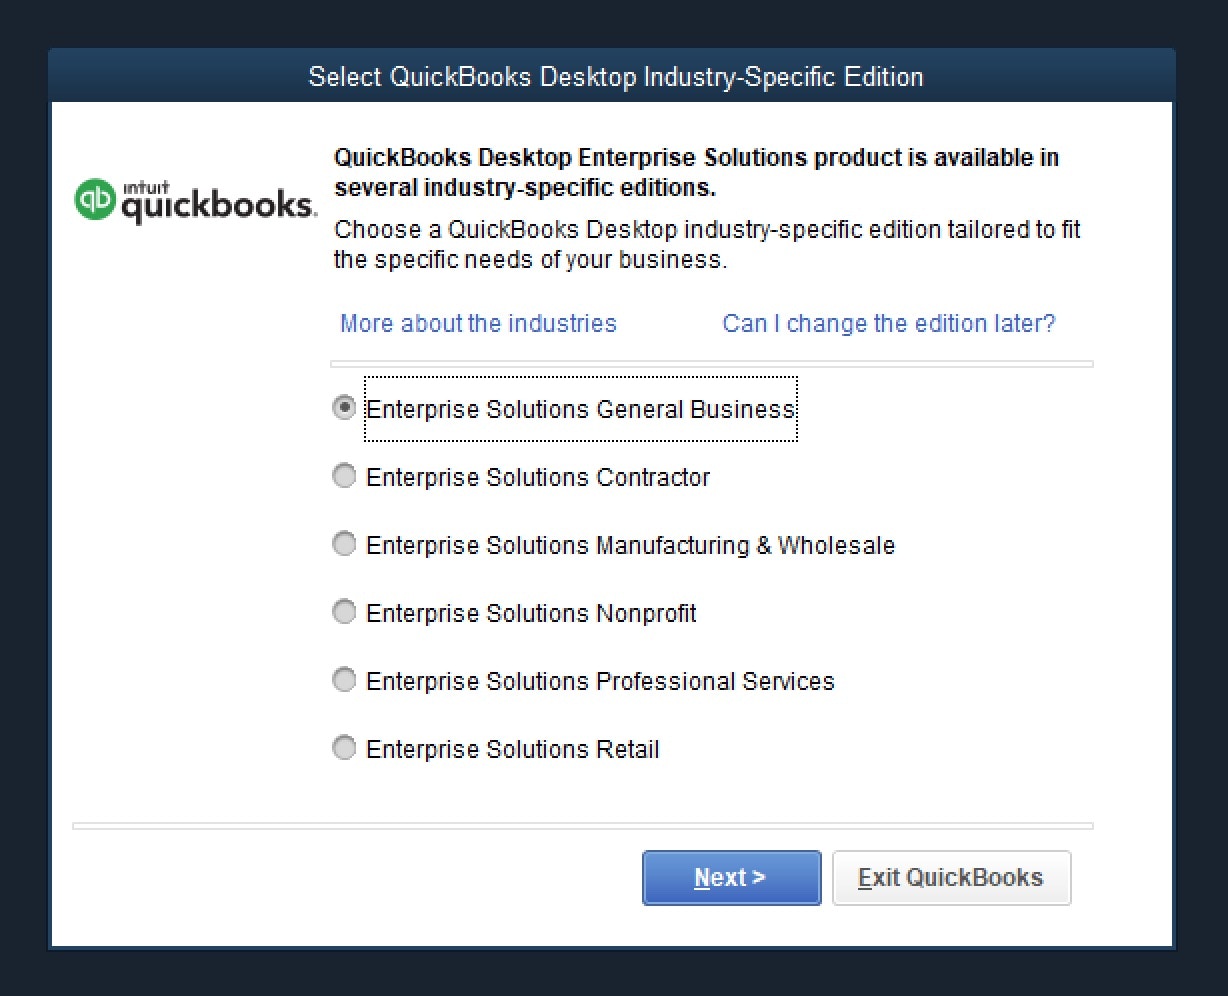Click the Enterprise Solutions Retail label text
The width and height of the screenshot is (1228, 996).
[x=513, y=750]
